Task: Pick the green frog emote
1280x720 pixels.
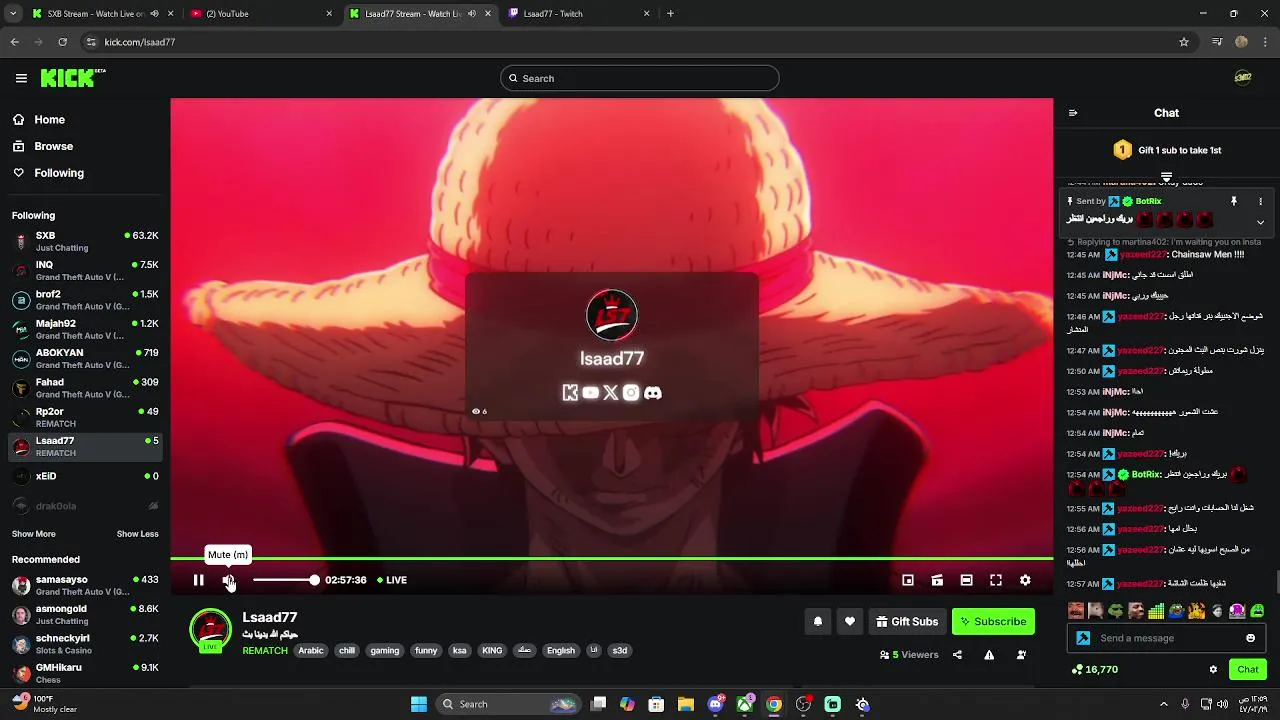Action: click(1115, 611)
